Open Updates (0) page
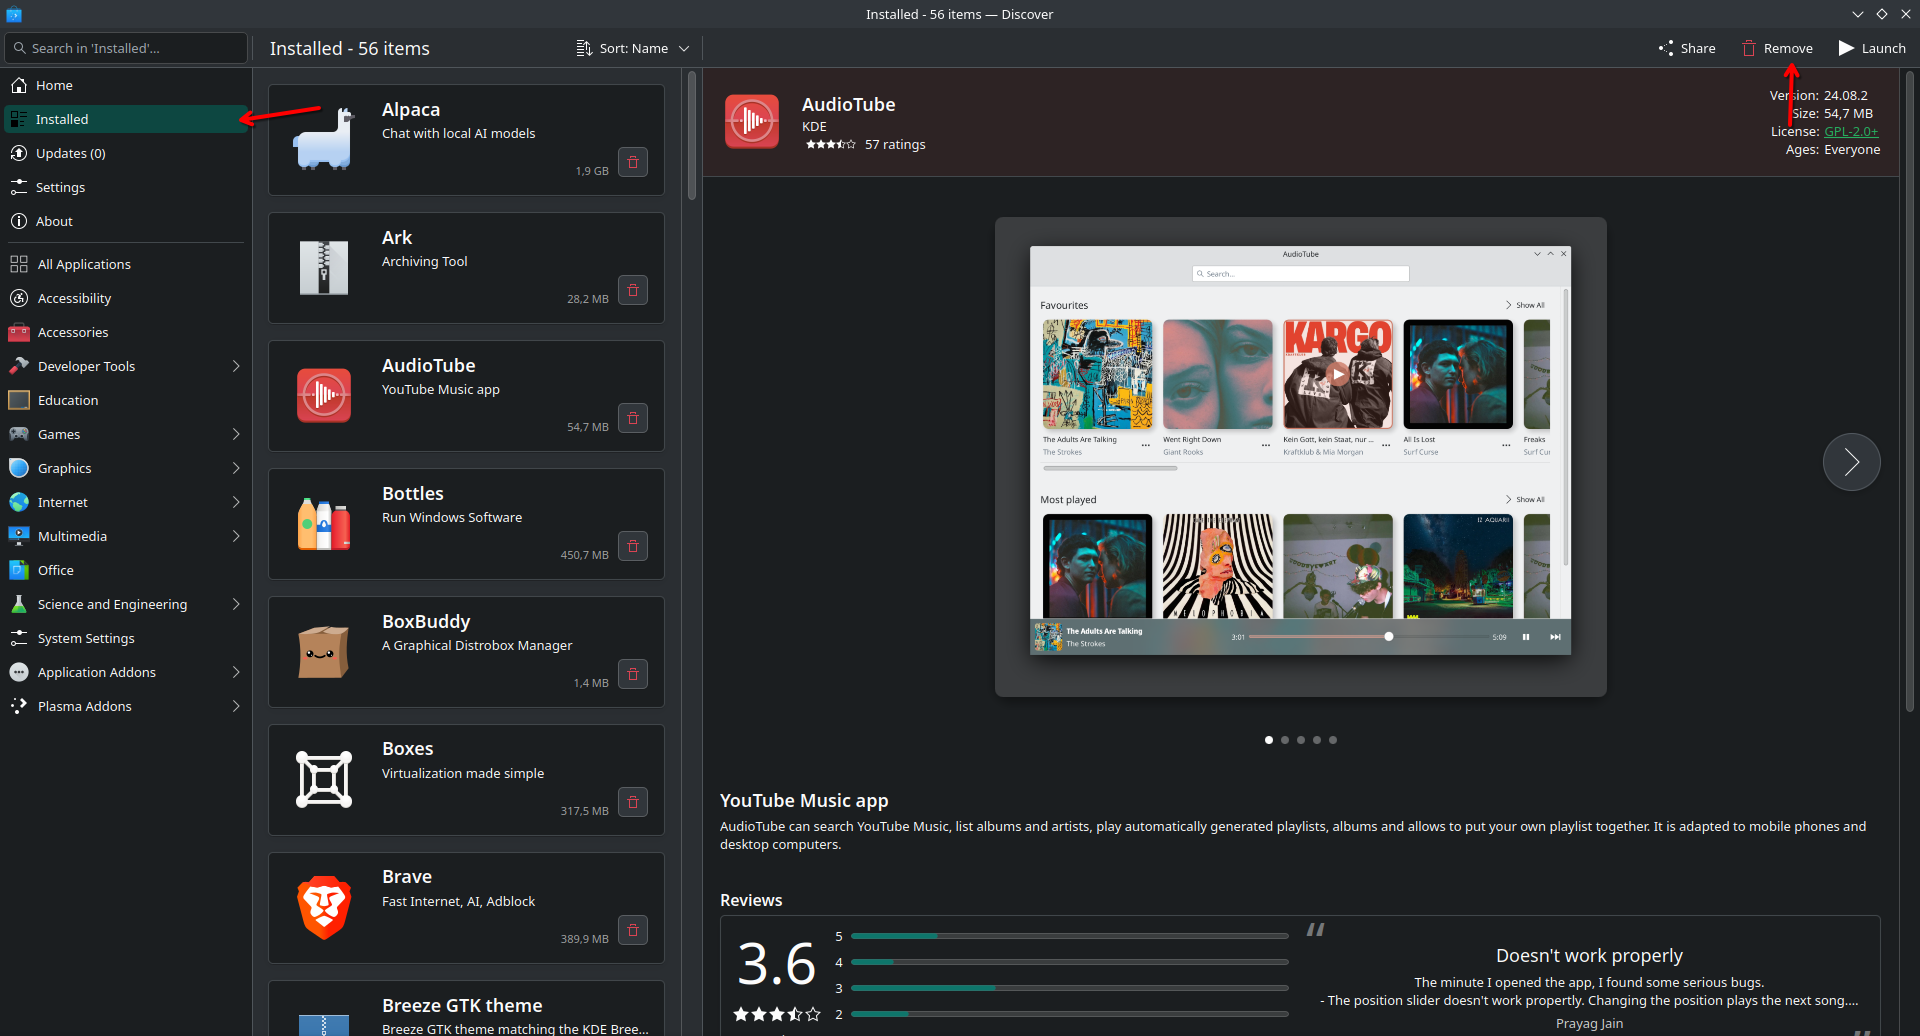This screenshot has width=1920, height=1036. pos(126,153)
